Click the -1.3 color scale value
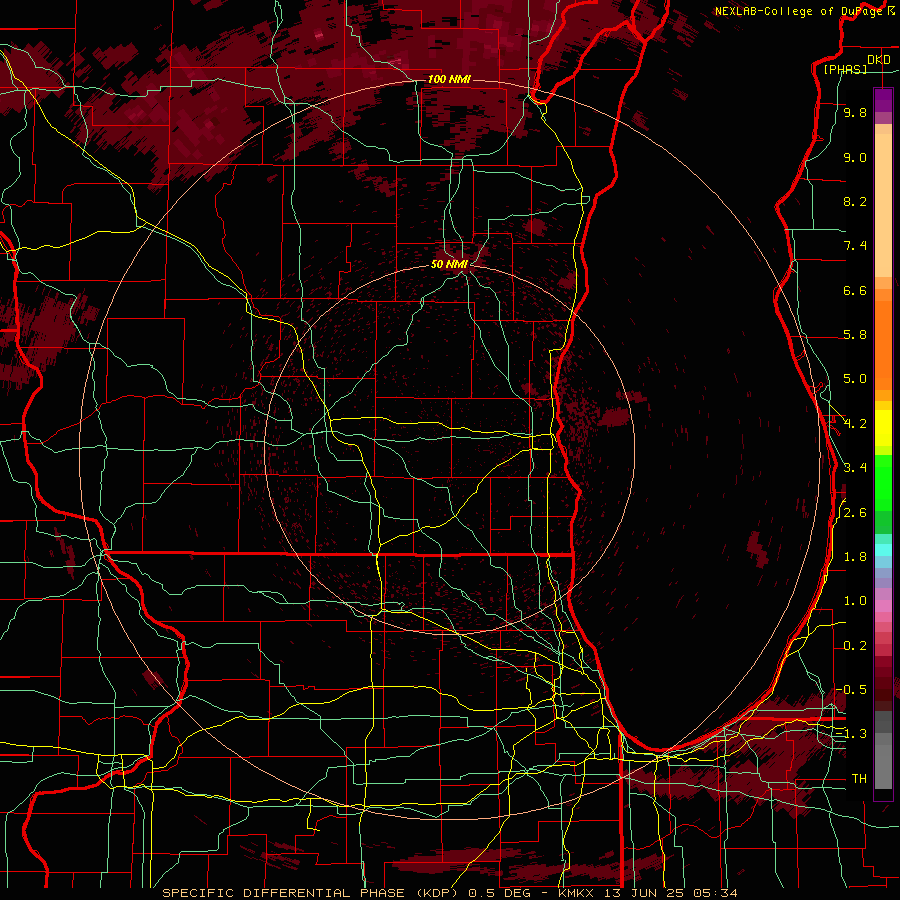 851,735
